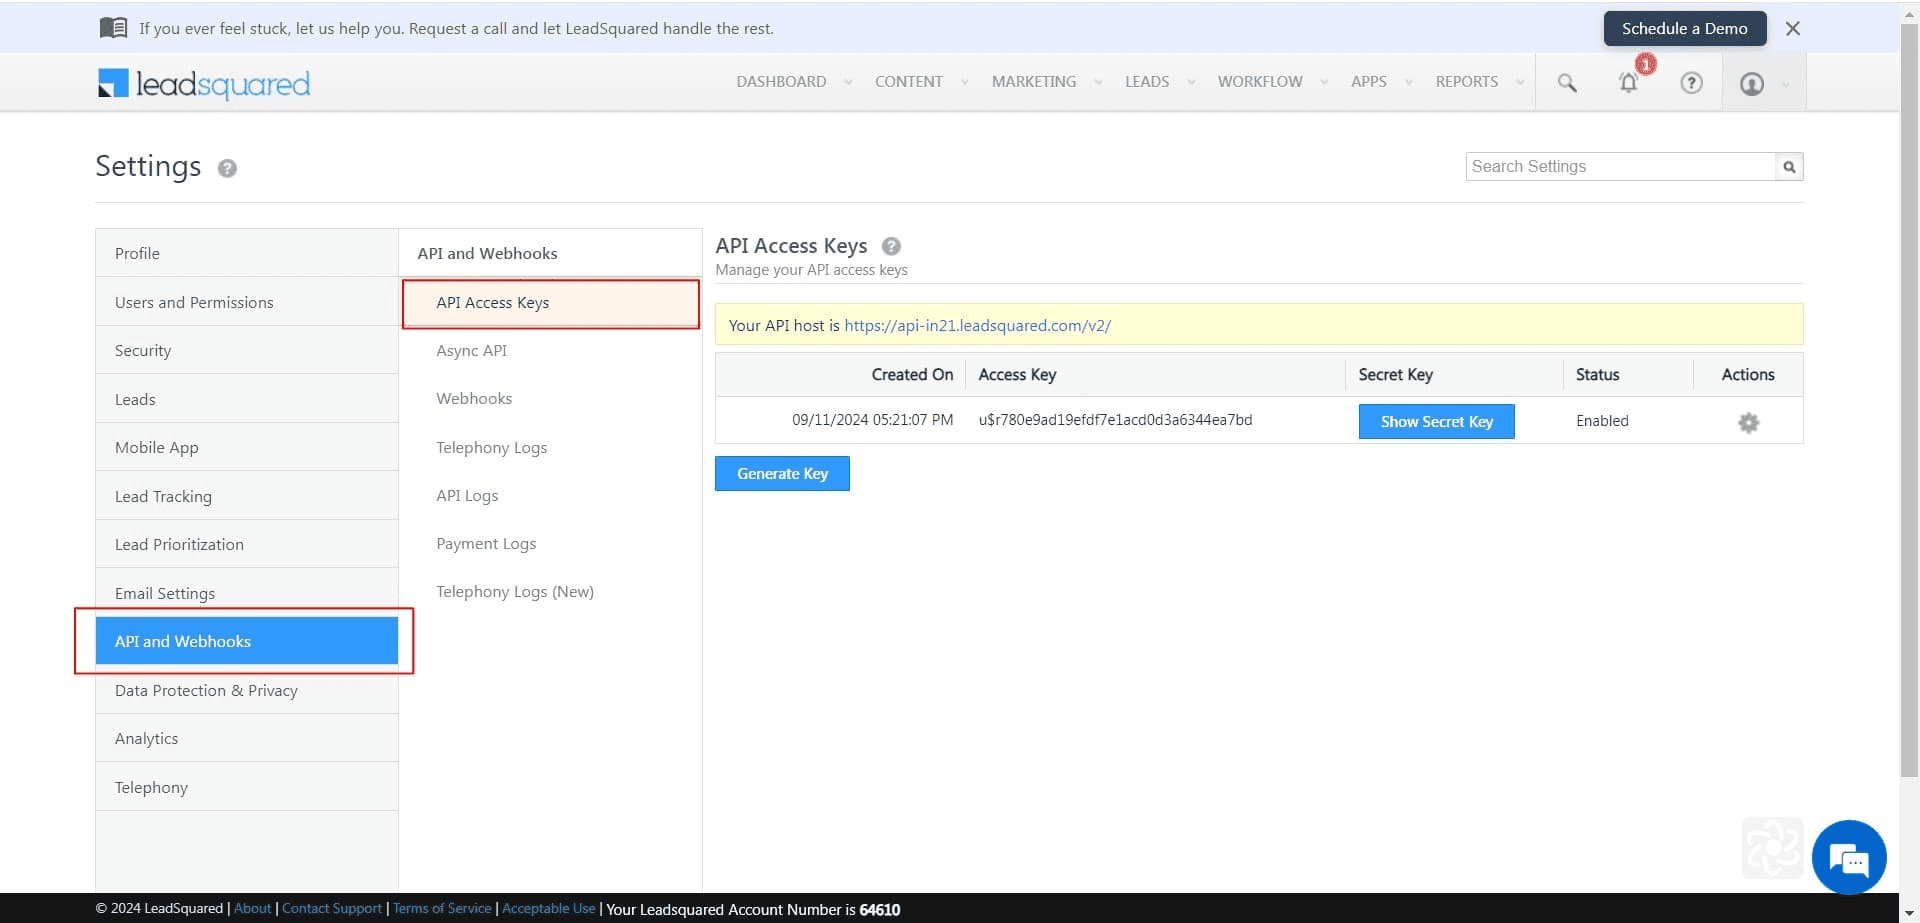The width and height of the screenshot is (1920, 923).
Task: Select Security settings section
Action: 246,351
